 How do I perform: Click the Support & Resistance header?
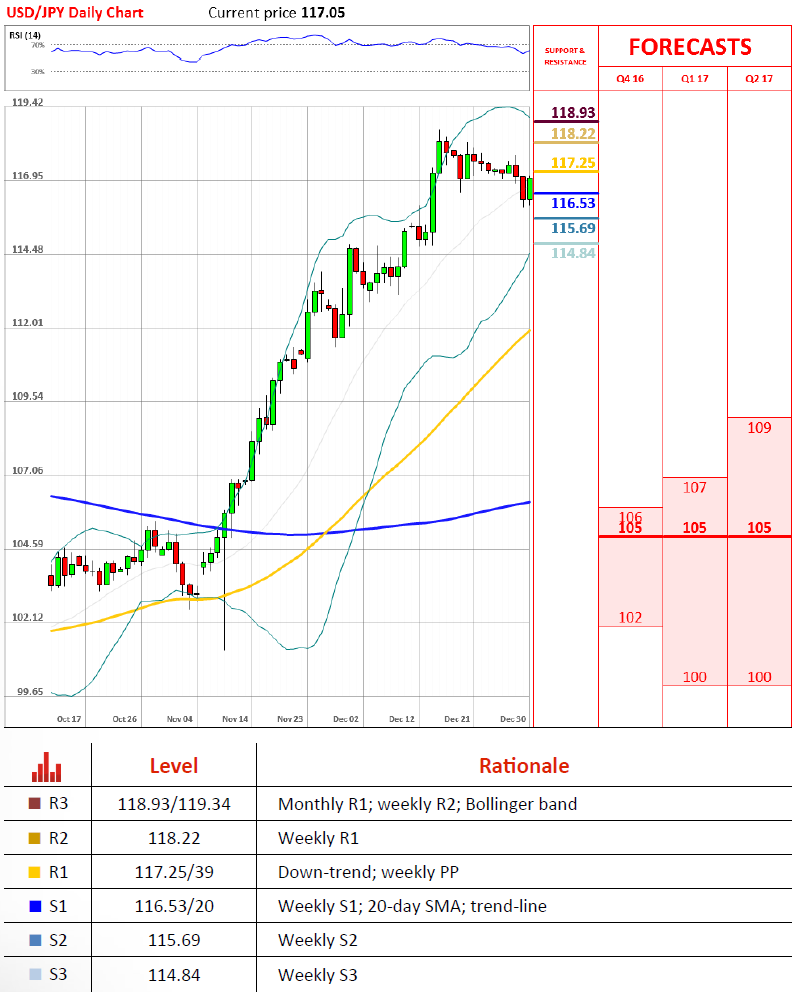point(565,56)
